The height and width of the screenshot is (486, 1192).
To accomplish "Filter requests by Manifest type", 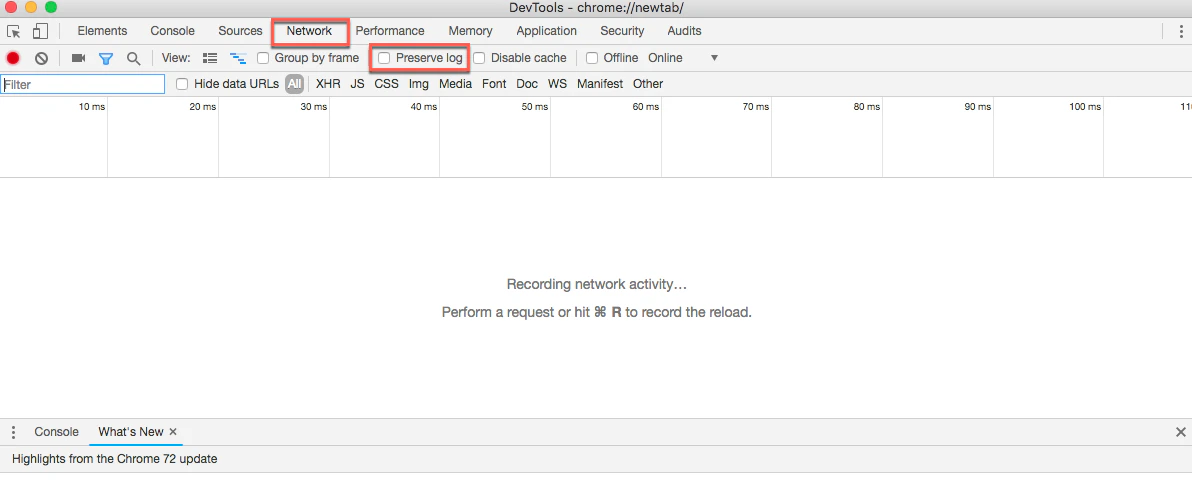I will (x=600, y=84).
